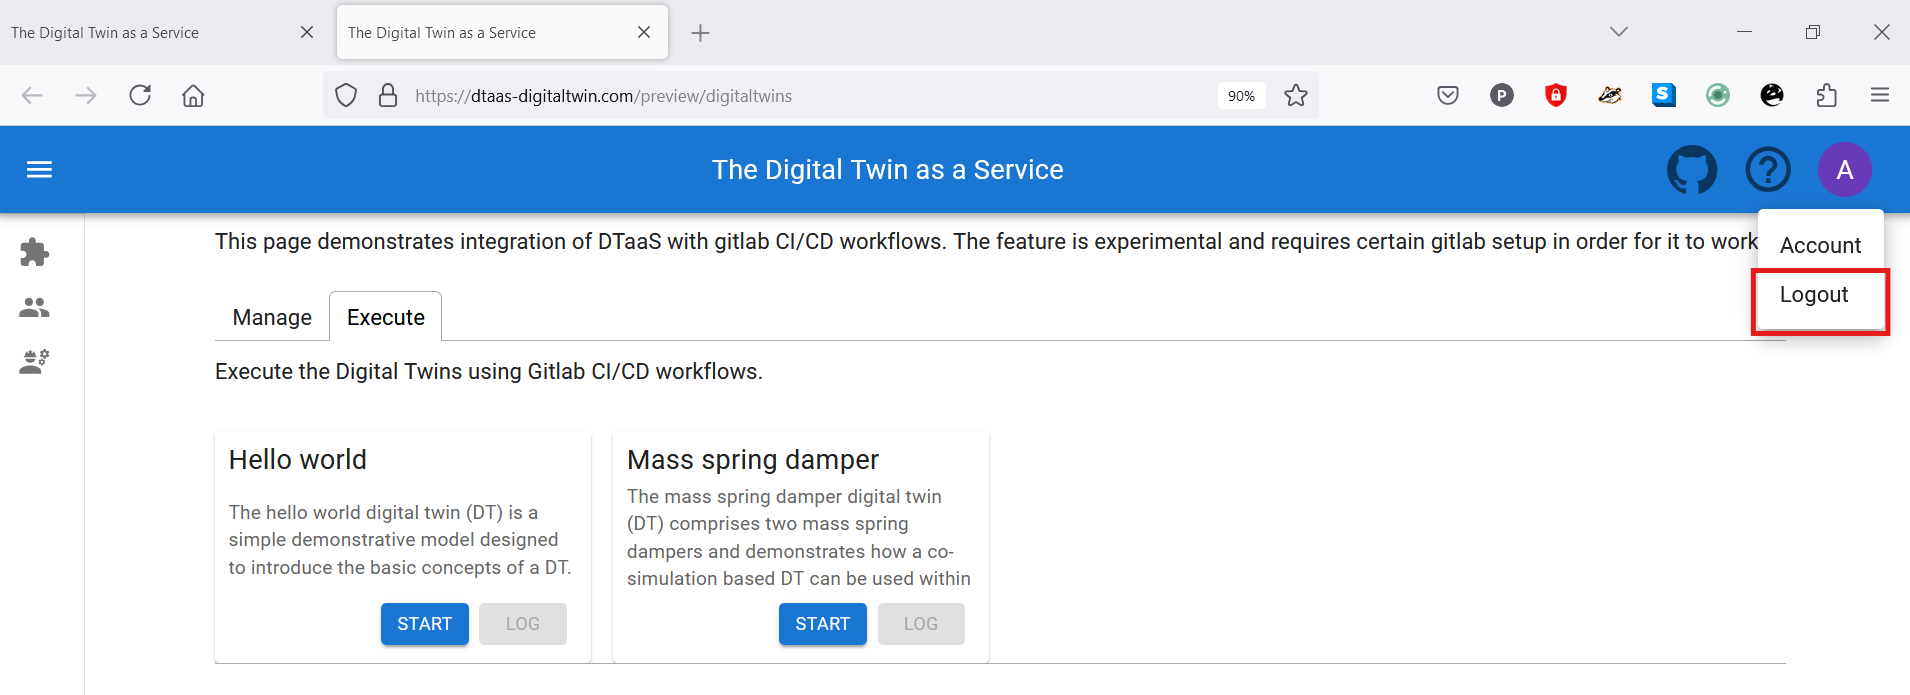Start the Hello world digital twin

click(424, 624)
